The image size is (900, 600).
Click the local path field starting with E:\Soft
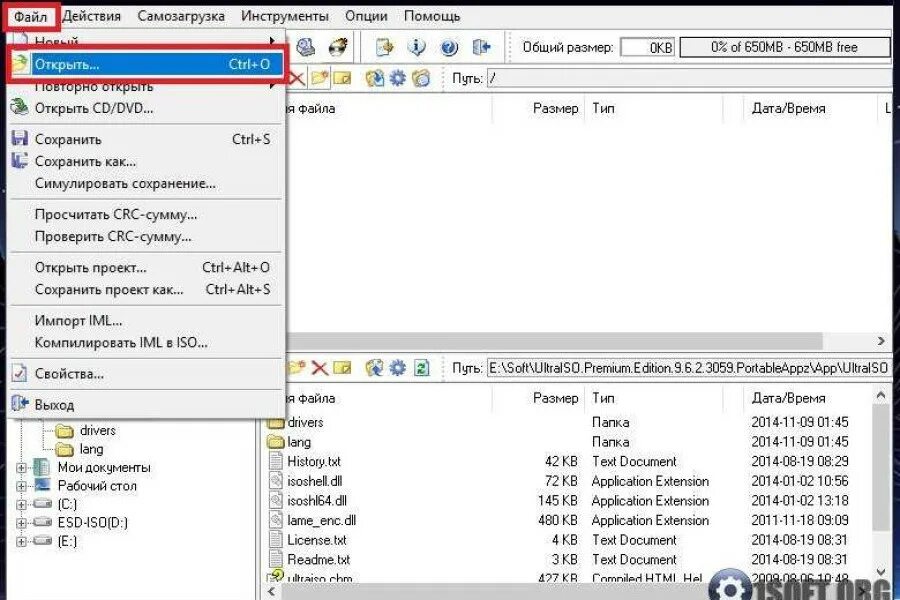click(689, 368)
